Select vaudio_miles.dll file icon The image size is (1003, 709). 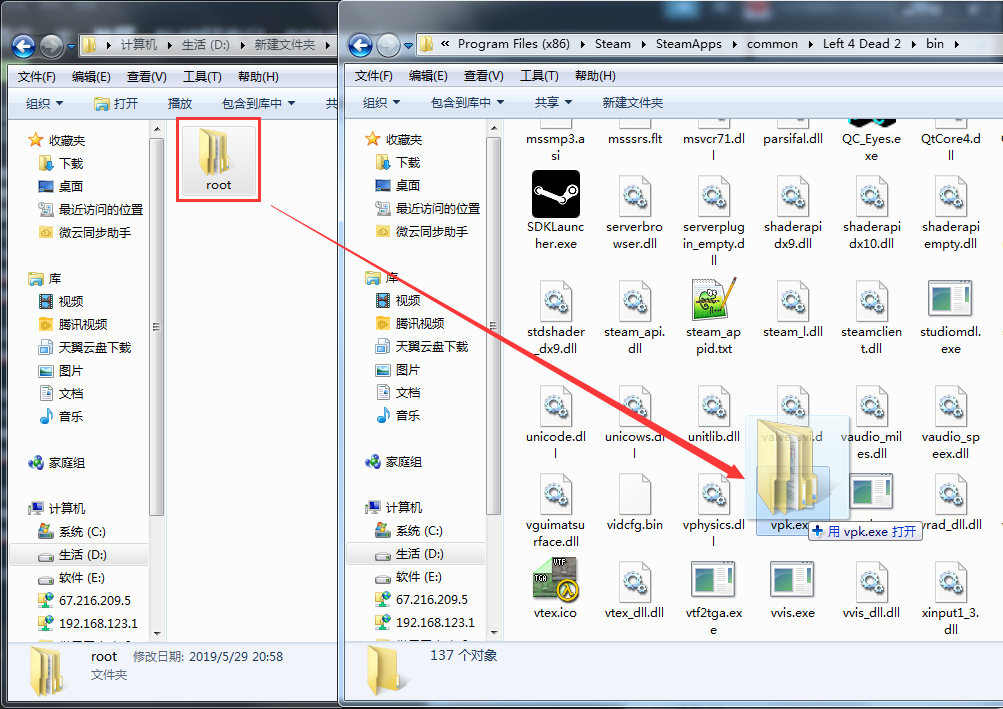point(871,405)
